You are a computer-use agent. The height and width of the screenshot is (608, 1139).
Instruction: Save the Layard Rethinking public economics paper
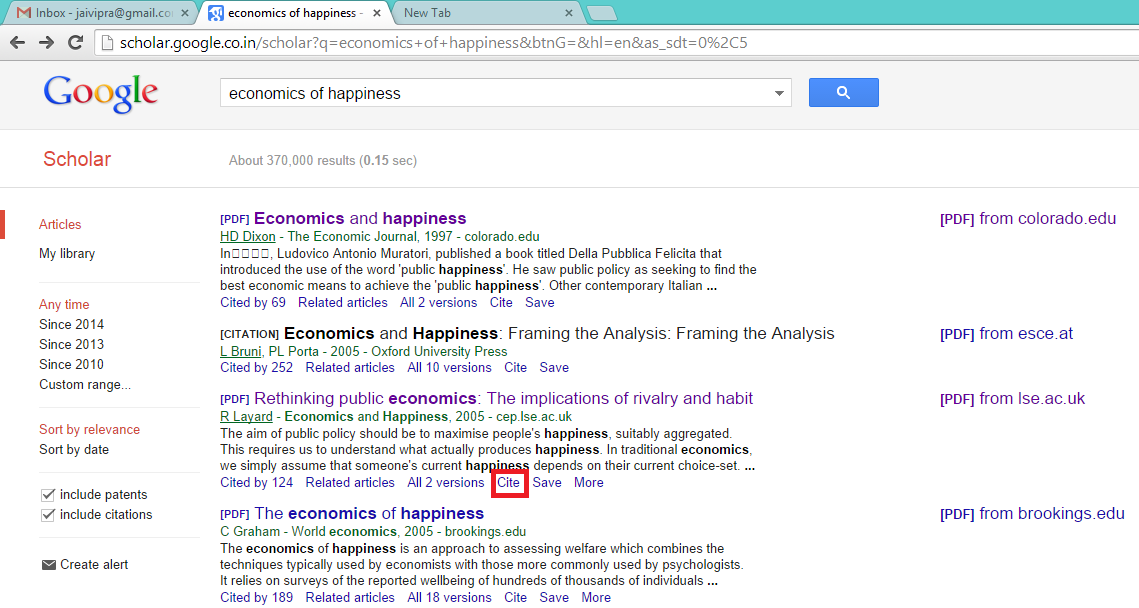[547, 482]
